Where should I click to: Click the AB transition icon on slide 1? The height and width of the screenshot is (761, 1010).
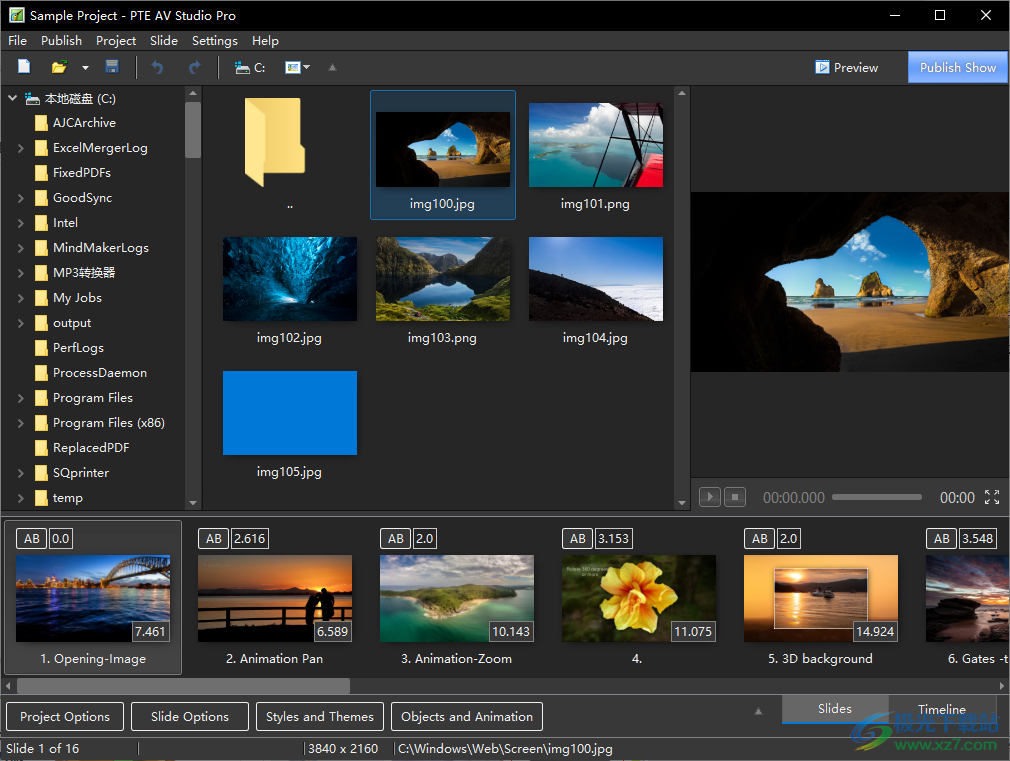pos(32,539)
